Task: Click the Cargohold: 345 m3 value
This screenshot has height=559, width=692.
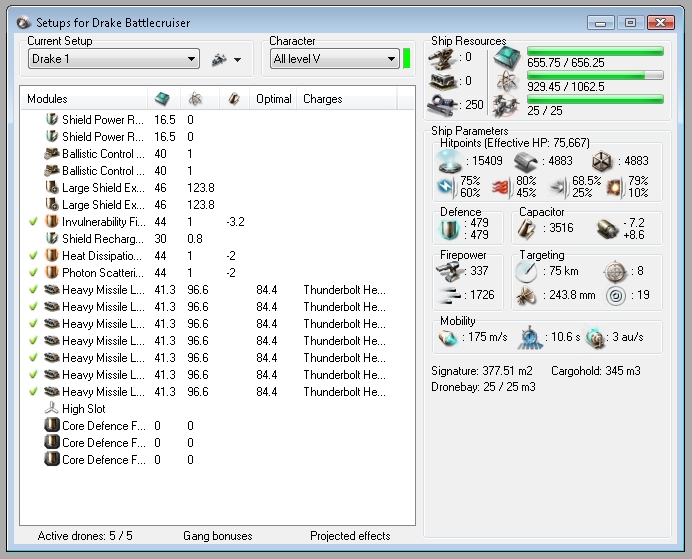Action: [595, 371]
